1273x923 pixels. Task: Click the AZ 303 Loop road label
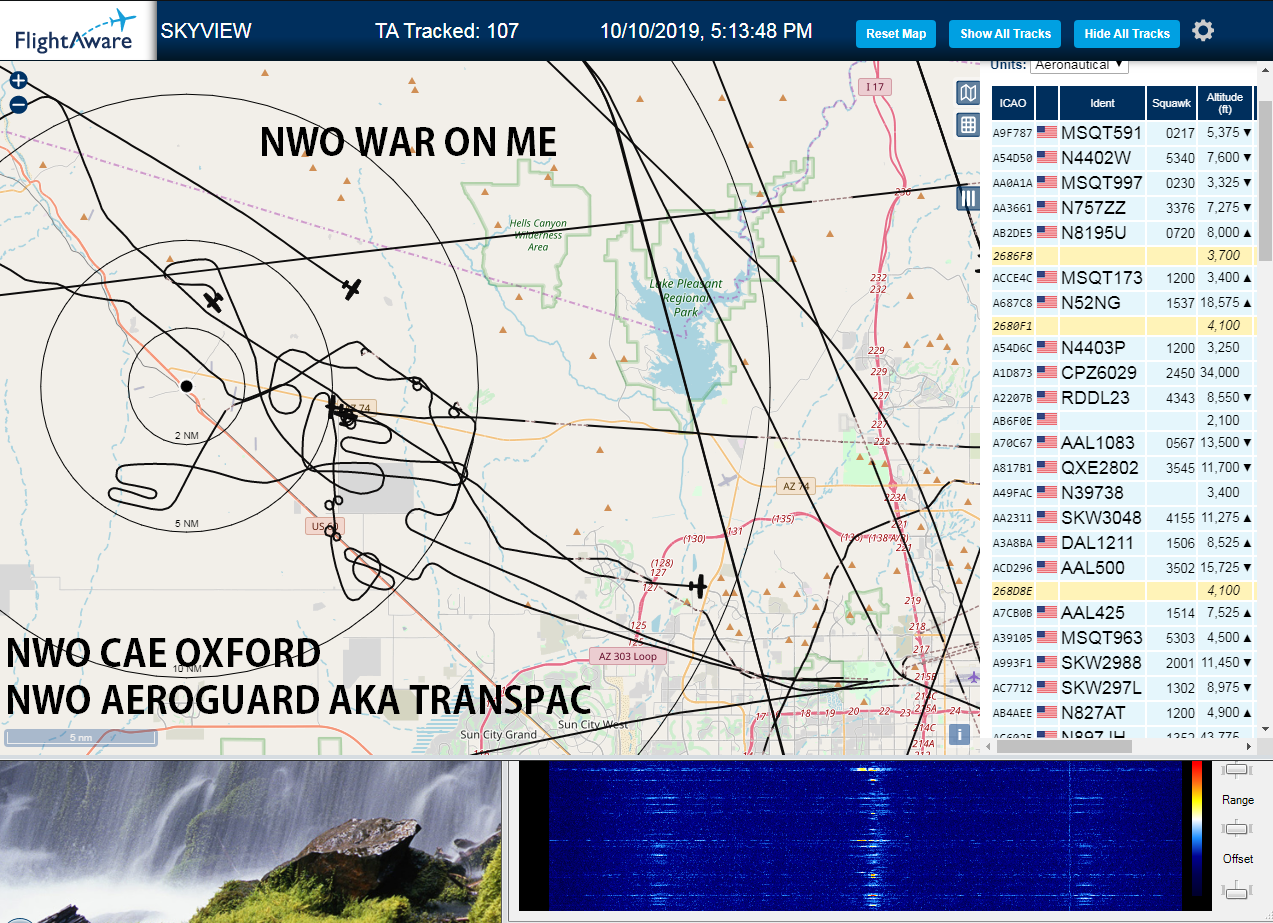628,657
